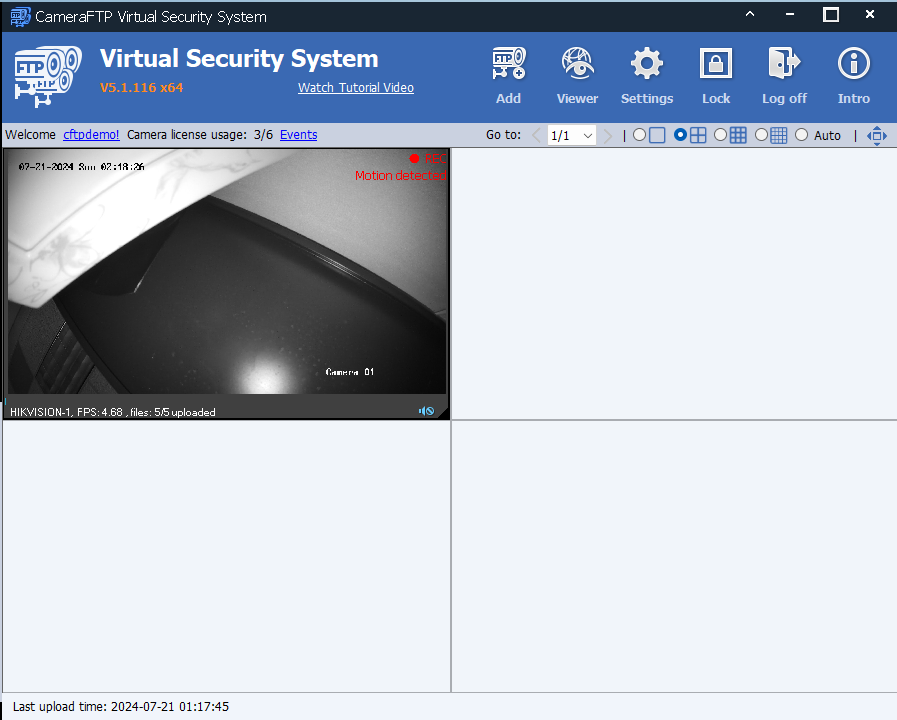
Task: Select the 3x3 grid layout radio button
Action: pos(721,135)
